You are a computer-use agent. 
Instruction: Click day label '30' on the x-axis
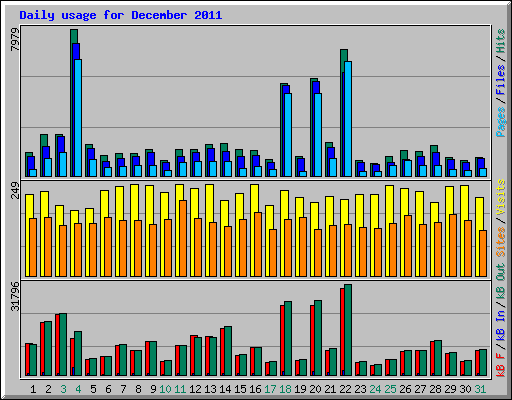[465, 389]
